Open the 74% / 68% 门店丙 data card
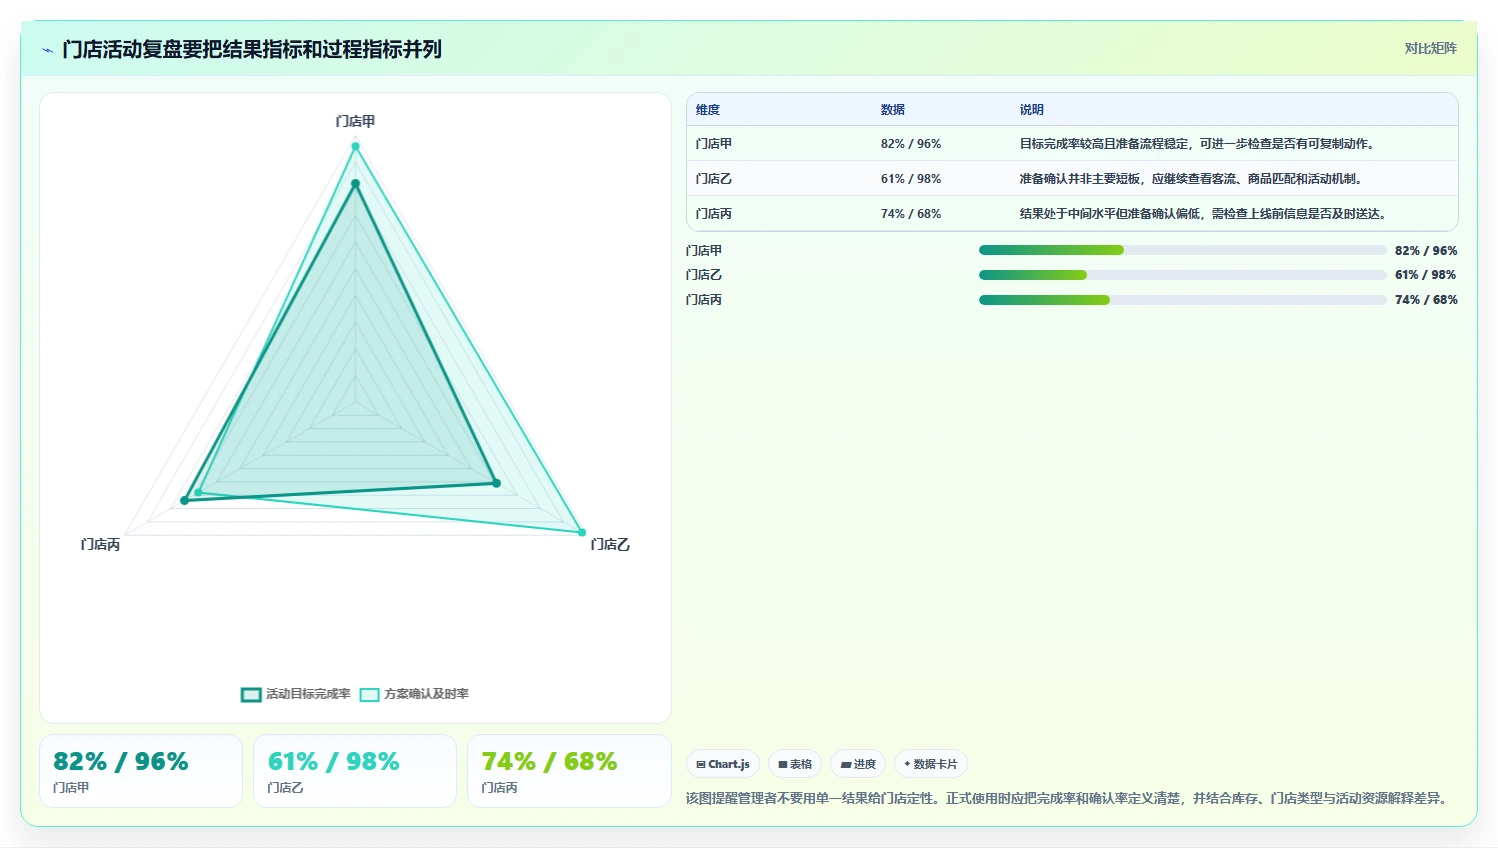The image size is (1498, 848). coord(569,771)
